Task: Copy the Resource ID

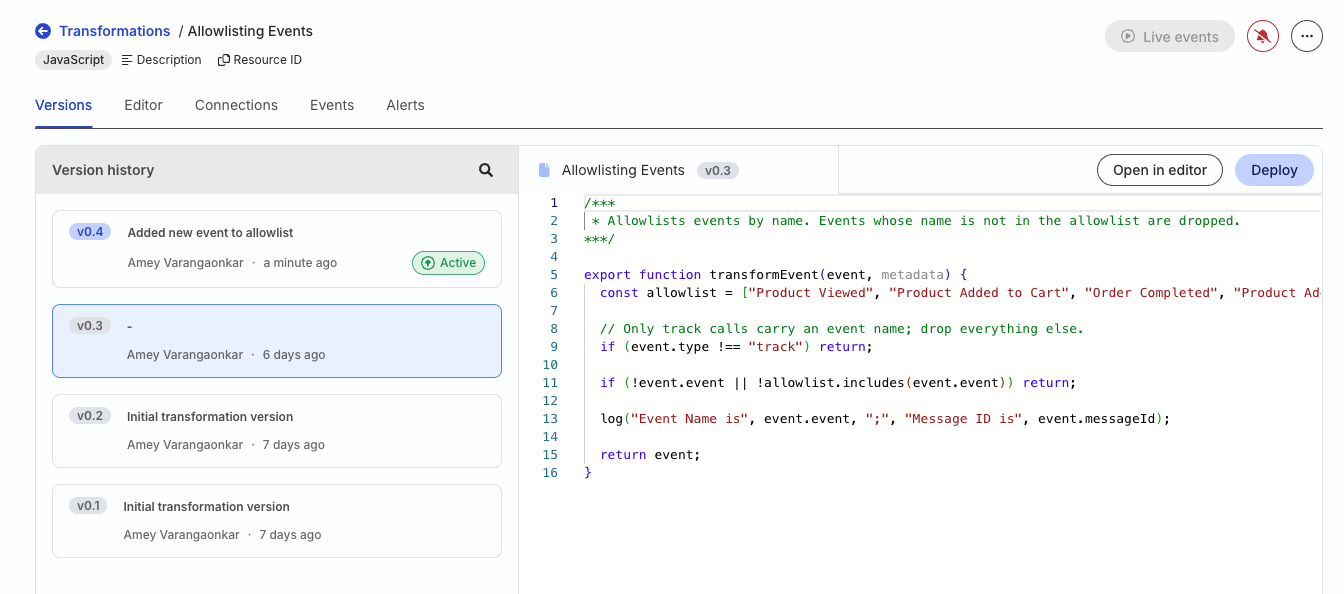Action: pyautogui.click(x=260, y=60)
